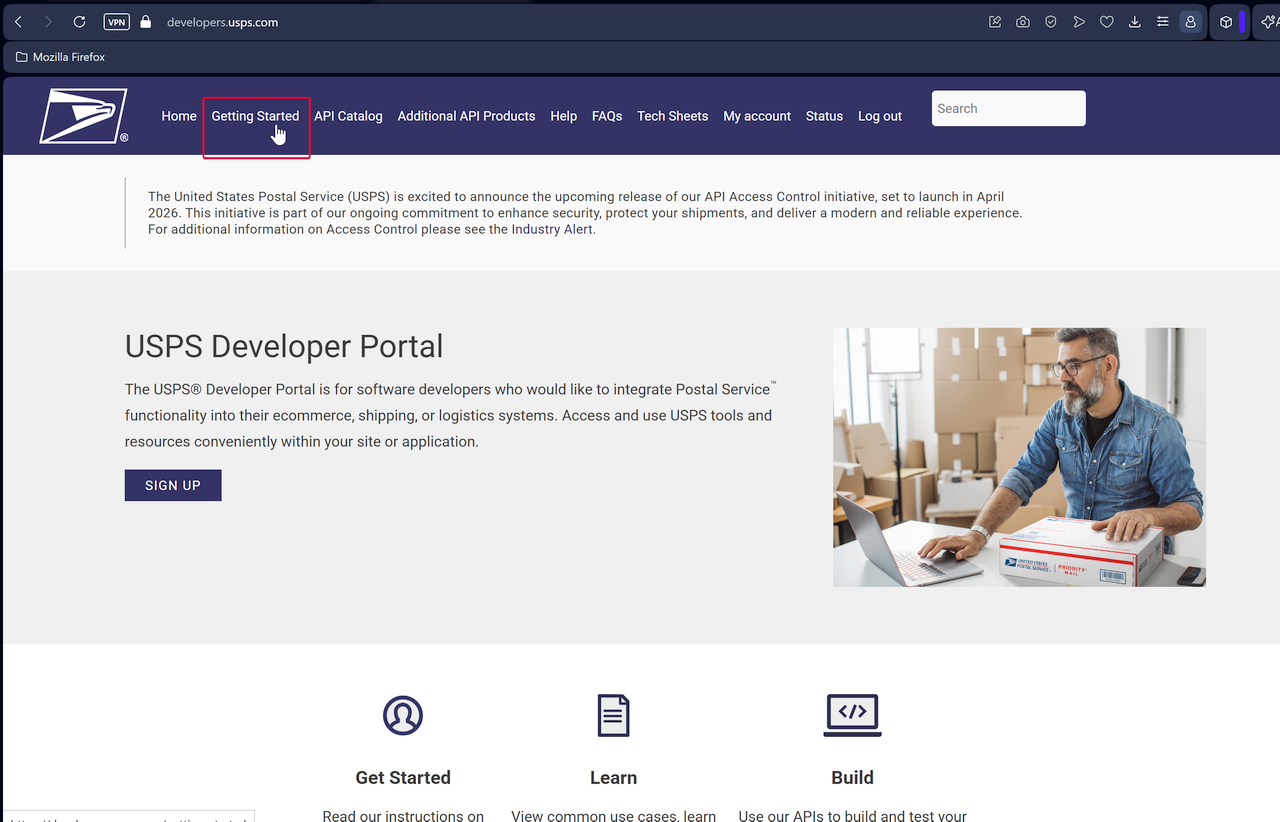1280x822 pixels.
Task: Open the API Catalog menu item
Action: tap(348, 116)
